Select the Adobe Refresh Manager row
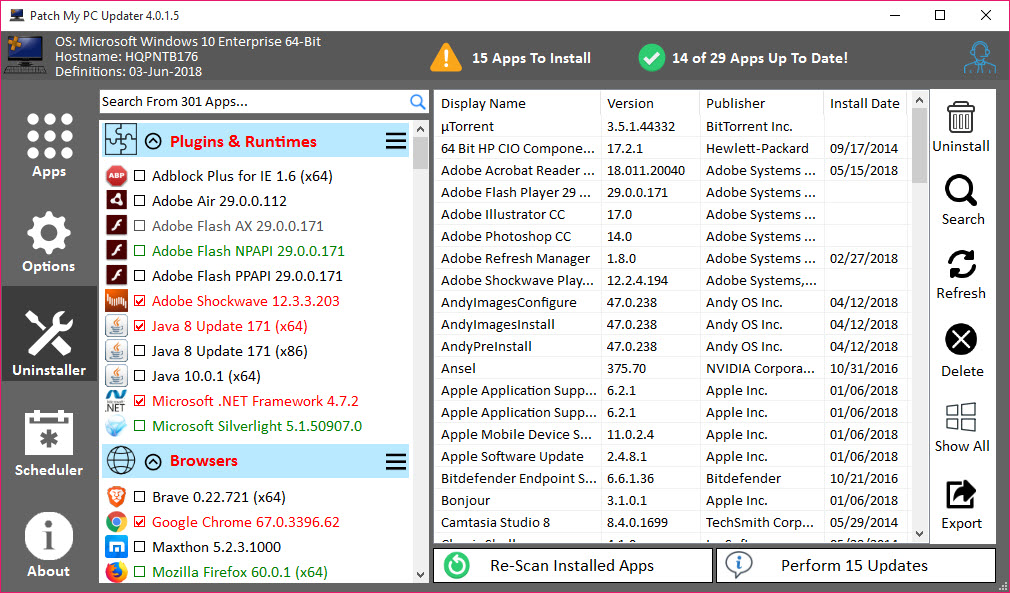Image resolution: width=1010 pixels, height=593 pixels. [x=672, y=258]
